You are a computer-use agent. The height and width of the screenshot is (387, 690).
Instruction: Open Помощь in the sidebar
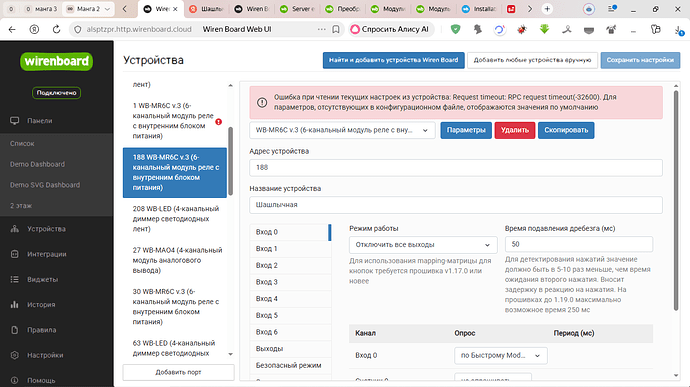click(x=41, y=380)
